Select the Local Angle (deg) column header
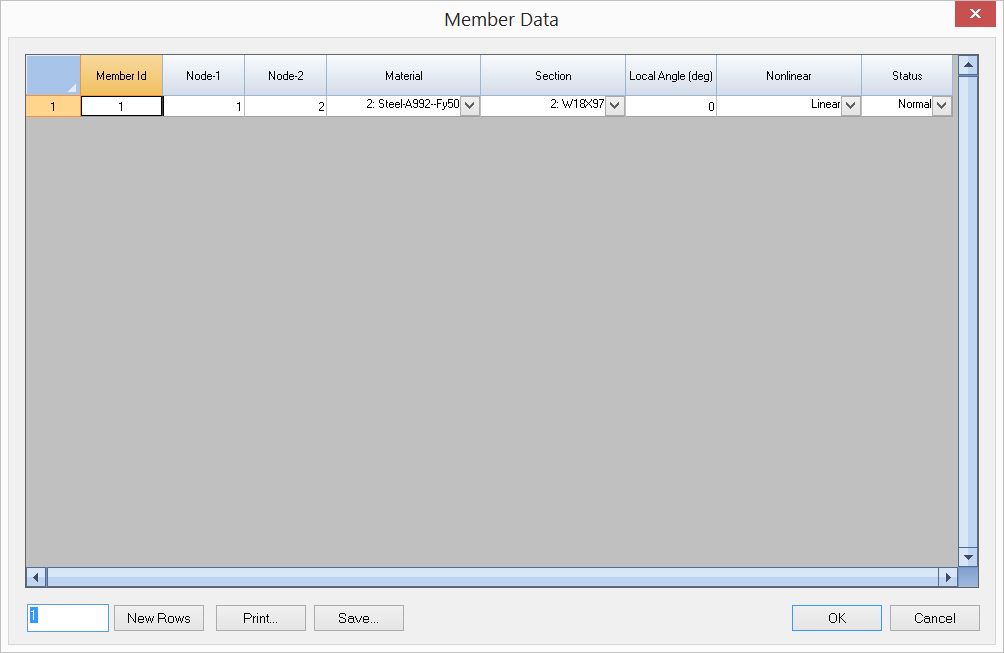The image size is (1004, 653). [x=670, y=75]
